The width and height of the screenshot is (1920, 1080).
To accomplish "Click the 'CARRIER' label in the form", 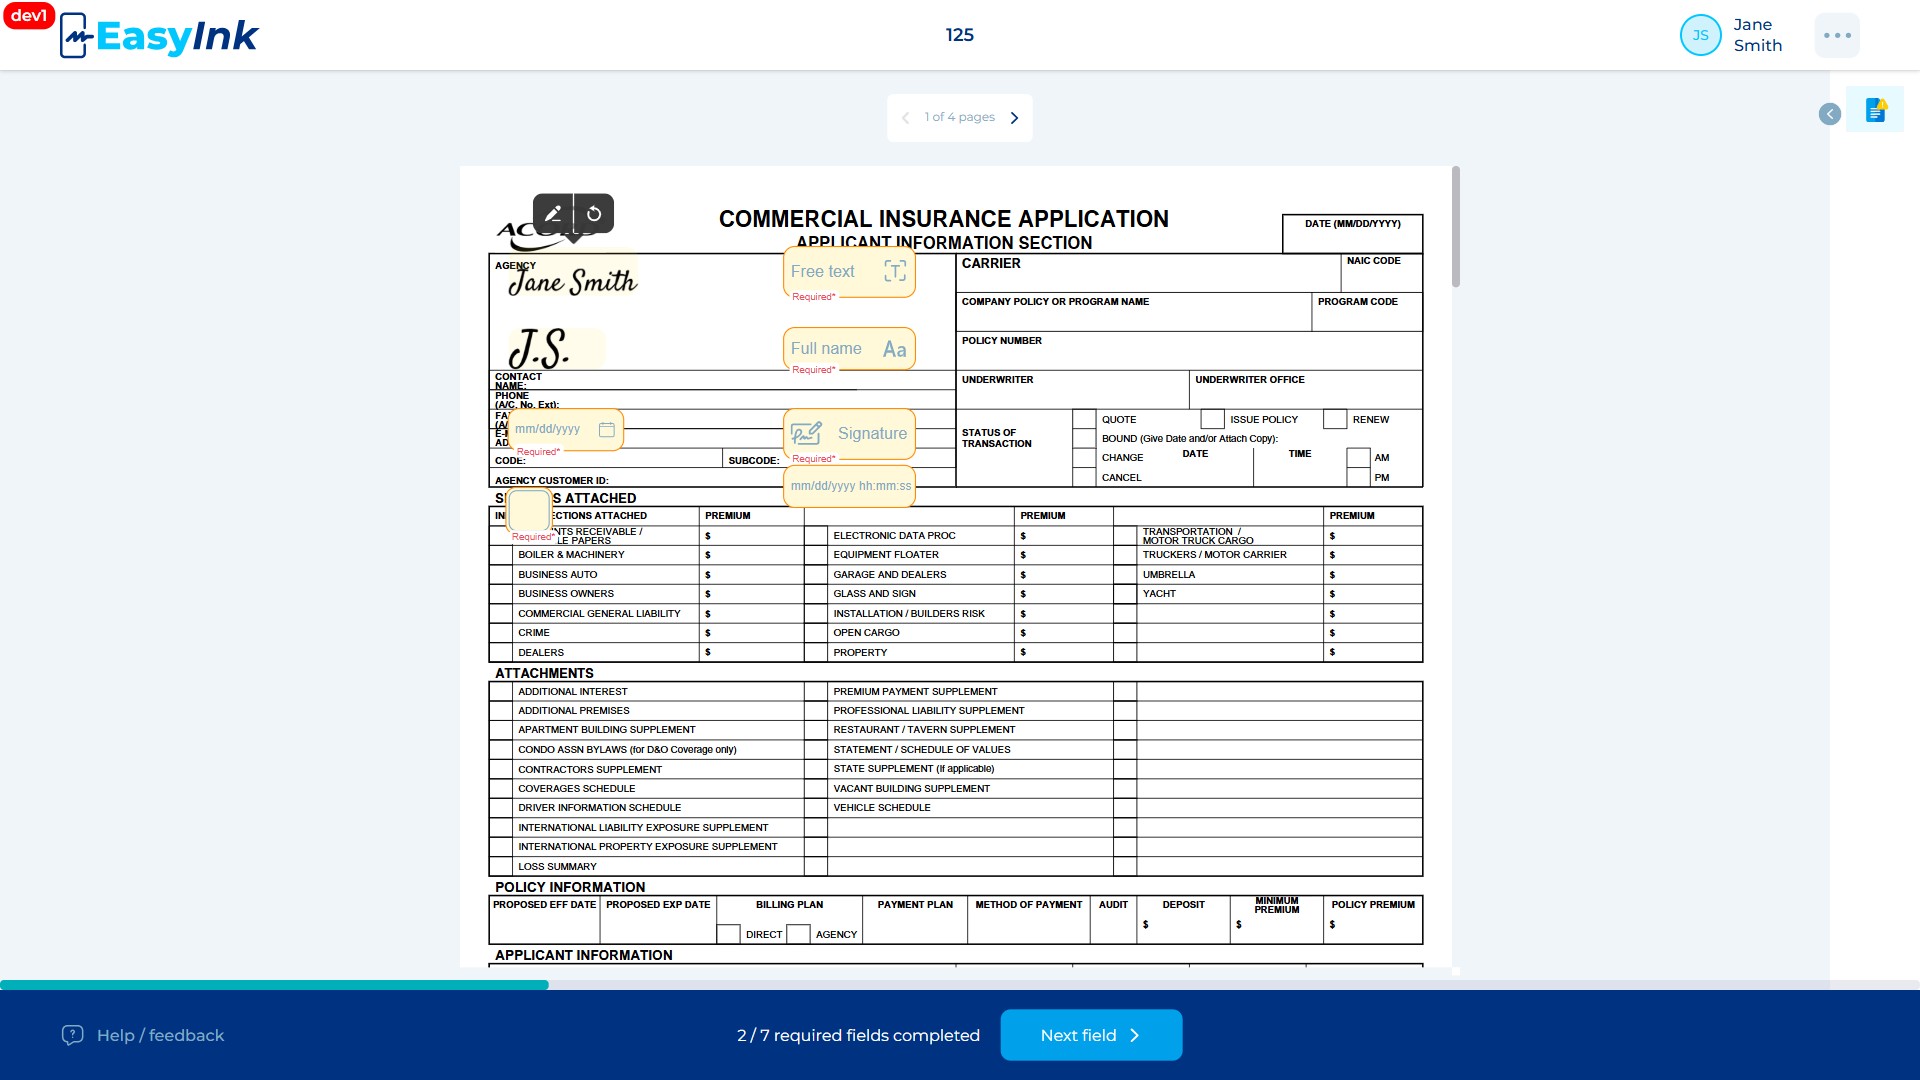I will tap(991, 263).
